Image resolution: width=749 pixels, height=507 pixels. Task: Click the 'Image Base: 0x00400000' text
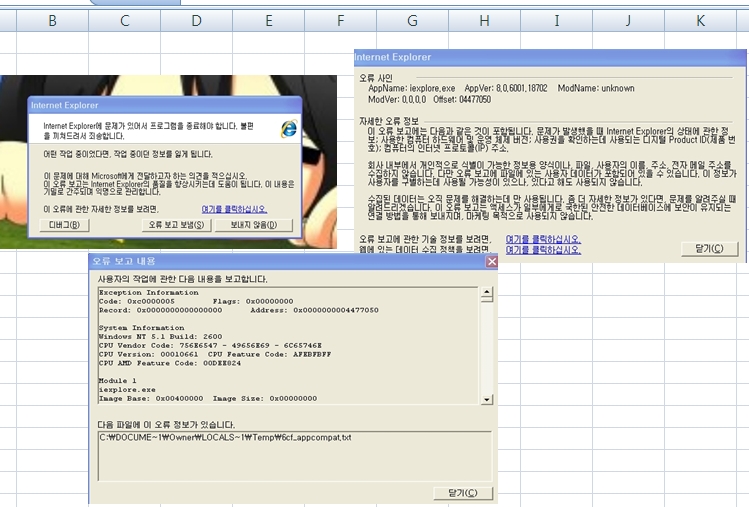tap(151, 399)
